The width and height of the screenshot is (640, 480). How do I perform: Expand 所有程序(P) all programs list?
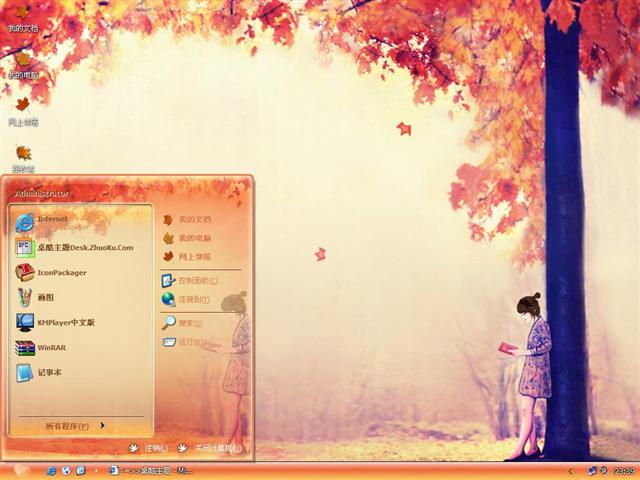click(76, 426)
